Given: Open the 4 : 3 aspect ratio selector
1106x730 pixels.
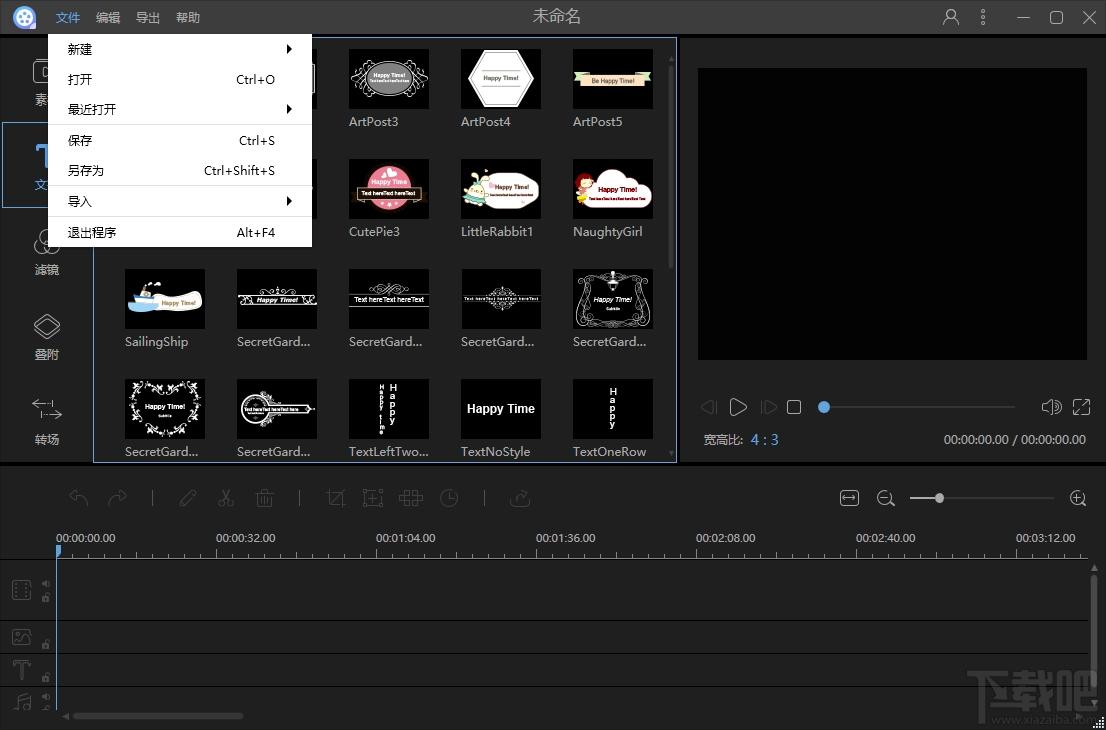Looking at the screenshot, I should point(765,439).
